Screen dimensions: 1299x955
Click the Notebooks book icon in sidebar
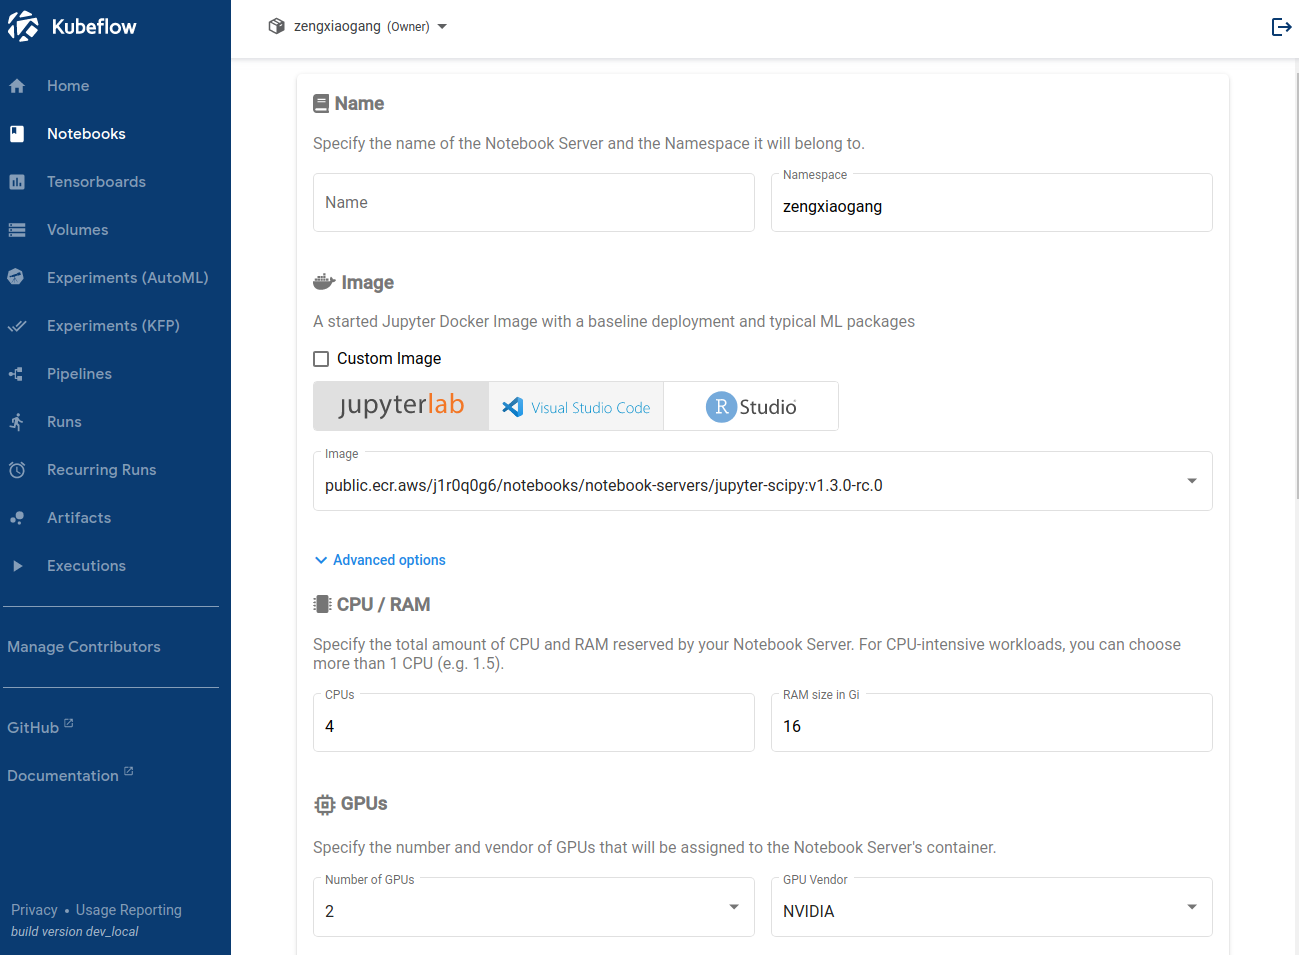pos(17,134)
